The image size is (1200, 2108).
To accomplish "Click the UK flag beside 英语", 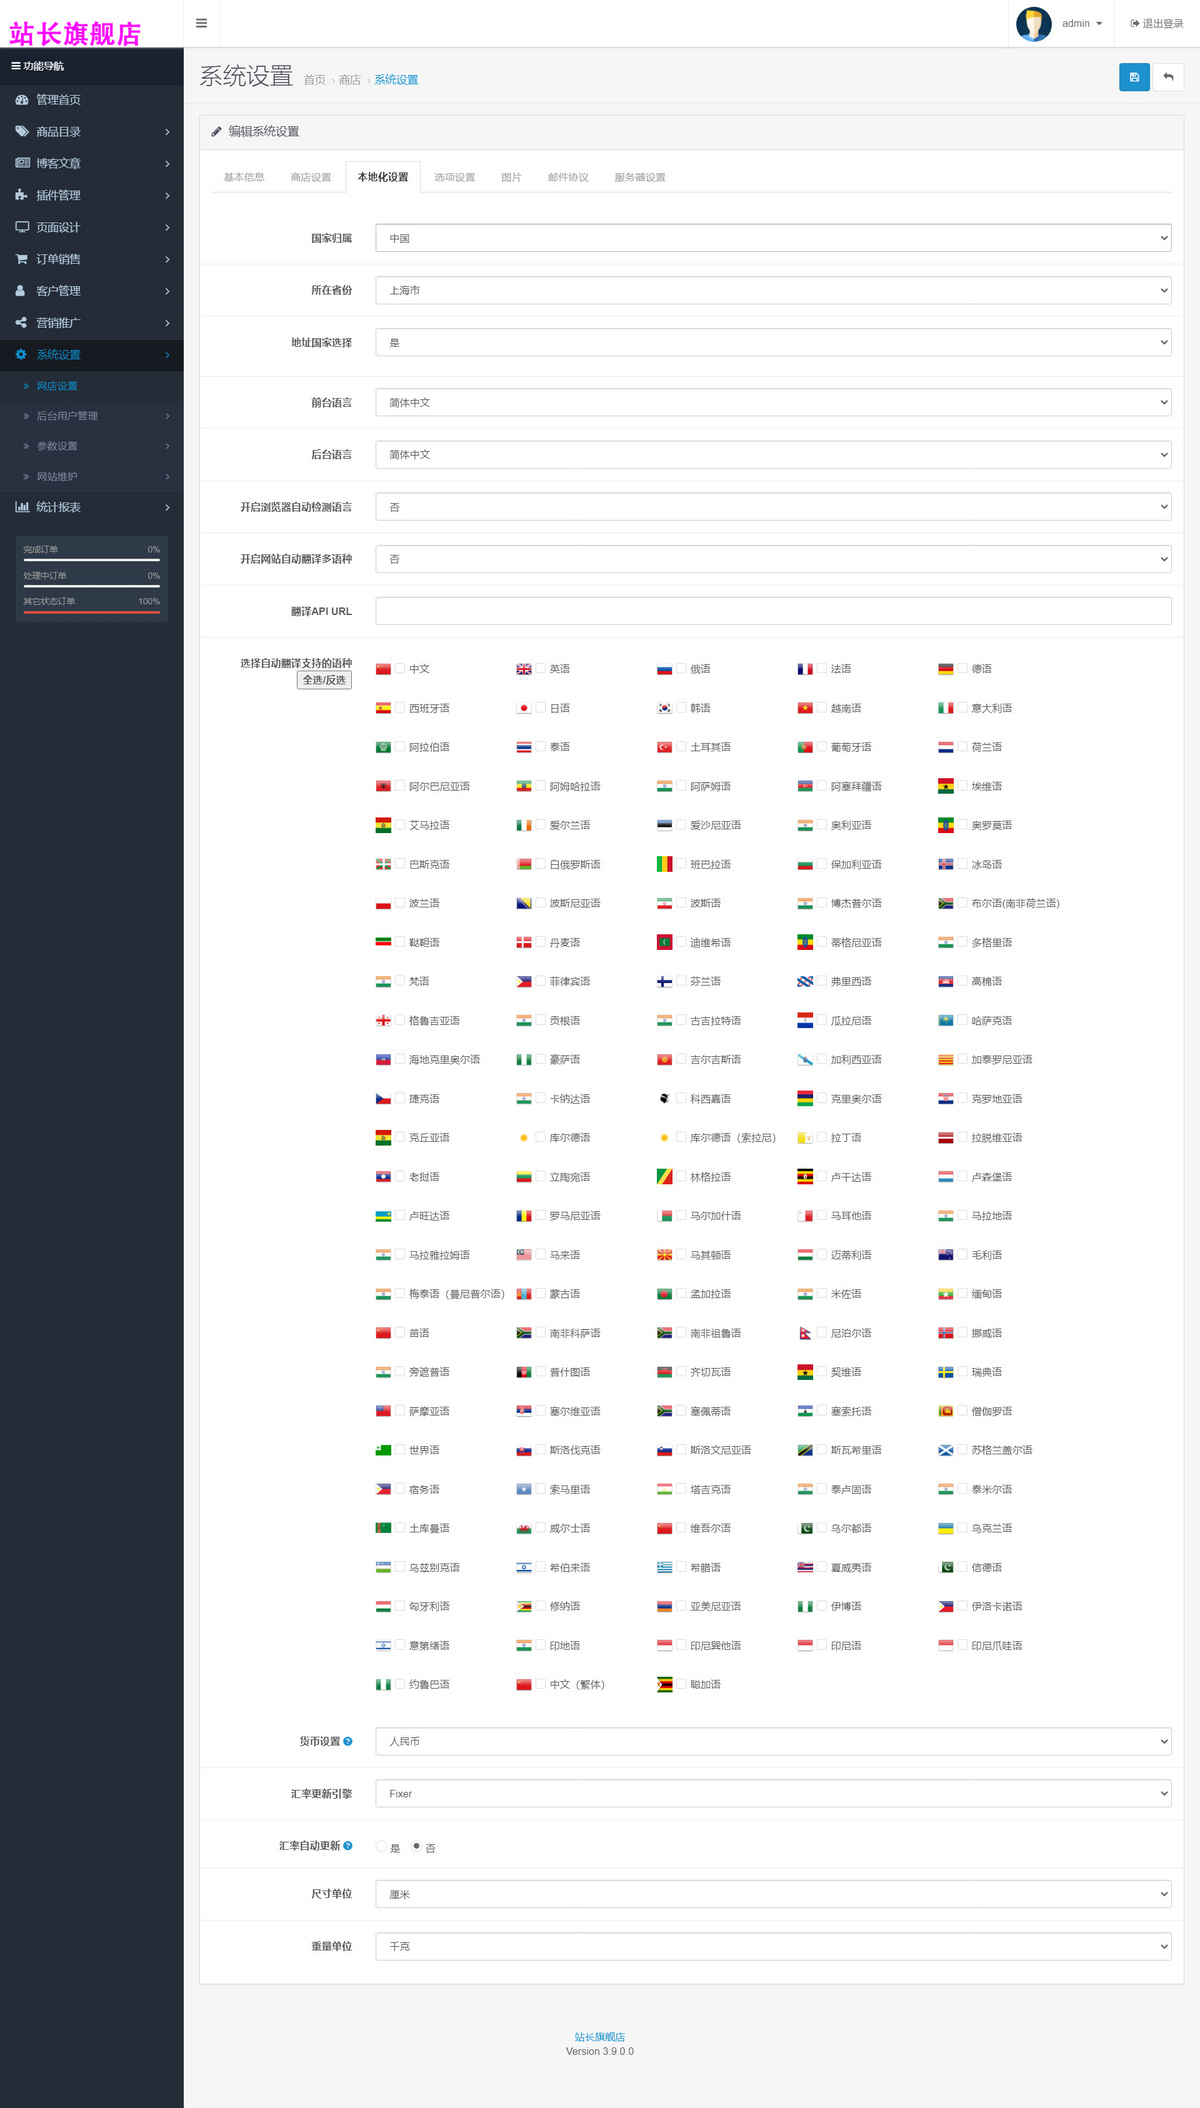I will pos(524,669).
